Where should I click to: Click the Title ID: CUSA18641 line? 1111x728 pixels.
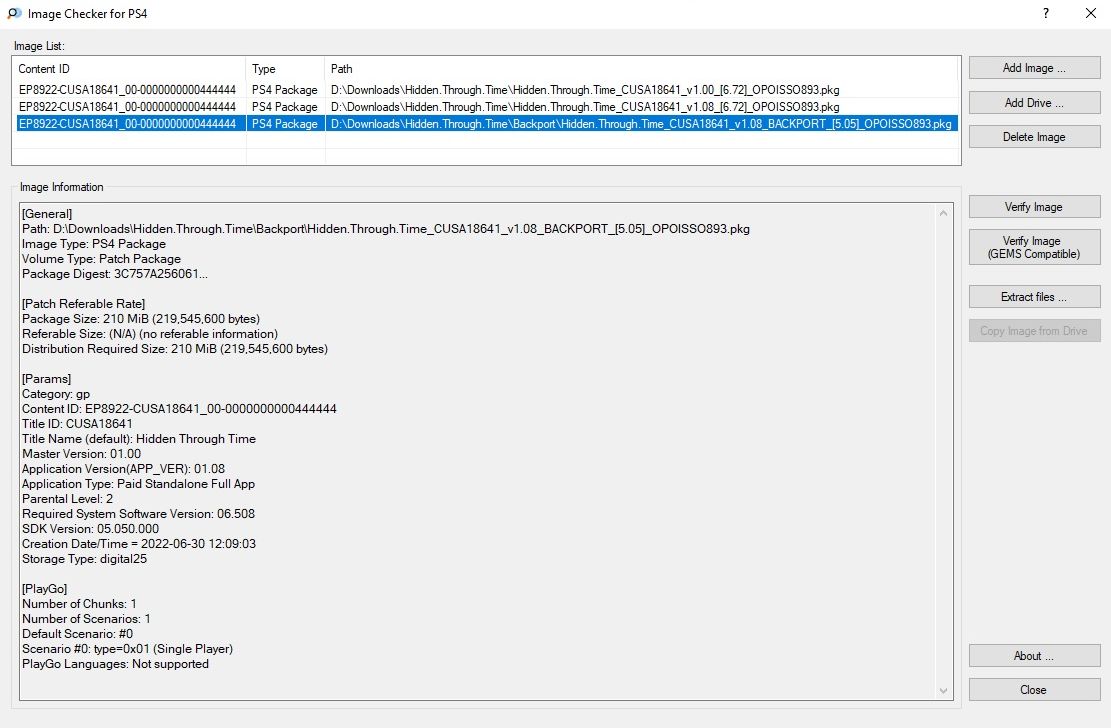tap(77, 424)
